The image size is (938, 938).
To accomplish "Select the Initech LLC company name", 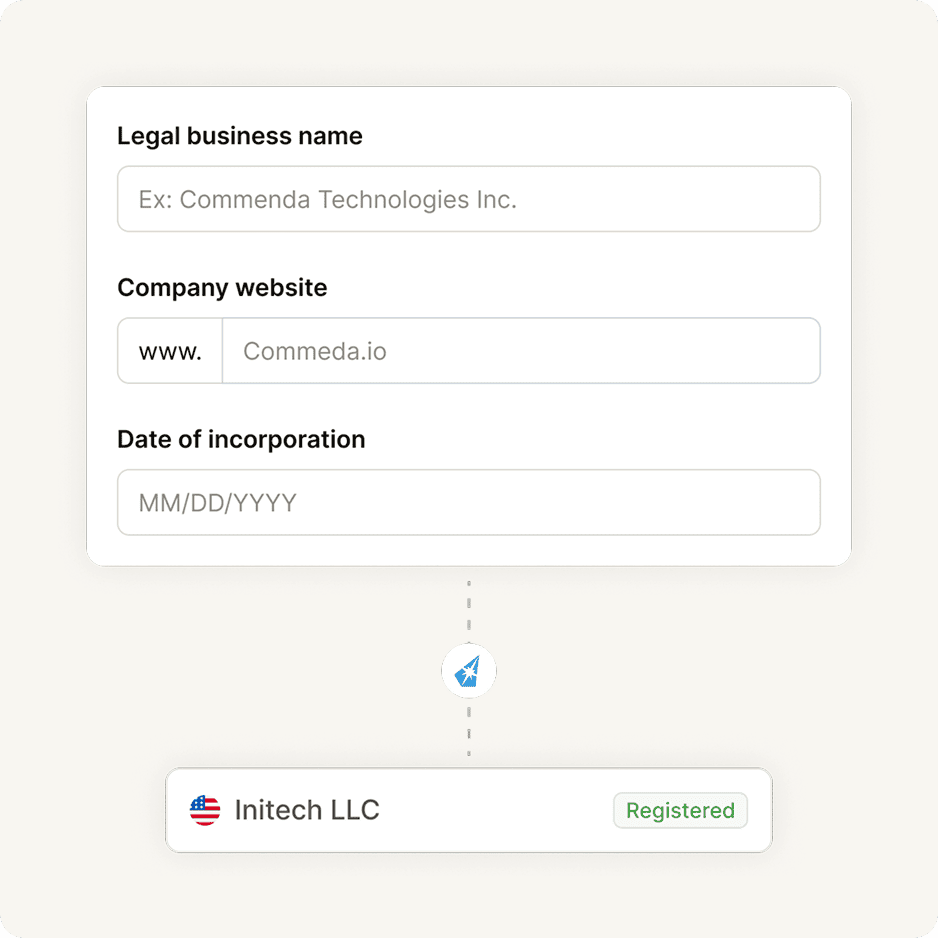I will pos(307,810).
